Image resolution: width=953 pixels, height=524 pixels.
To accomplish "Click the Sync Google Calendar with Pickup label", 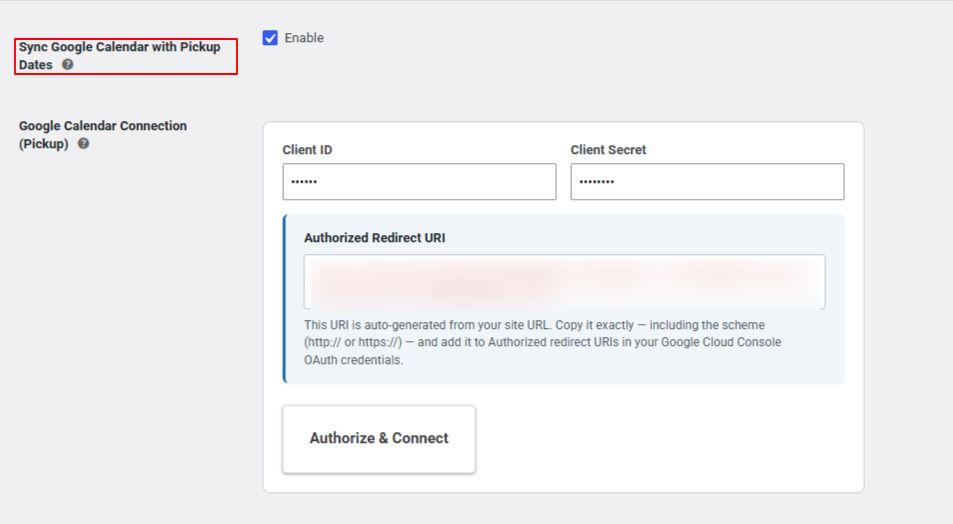I will pos(120,47).
